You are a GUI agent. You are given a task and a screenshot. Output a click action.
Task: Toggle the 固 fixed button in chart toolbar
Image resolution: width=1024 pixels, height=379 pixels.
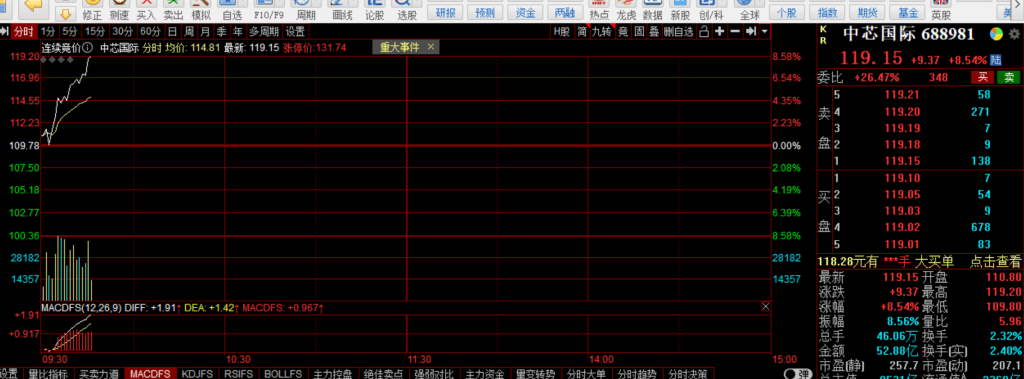click(639, 31)
